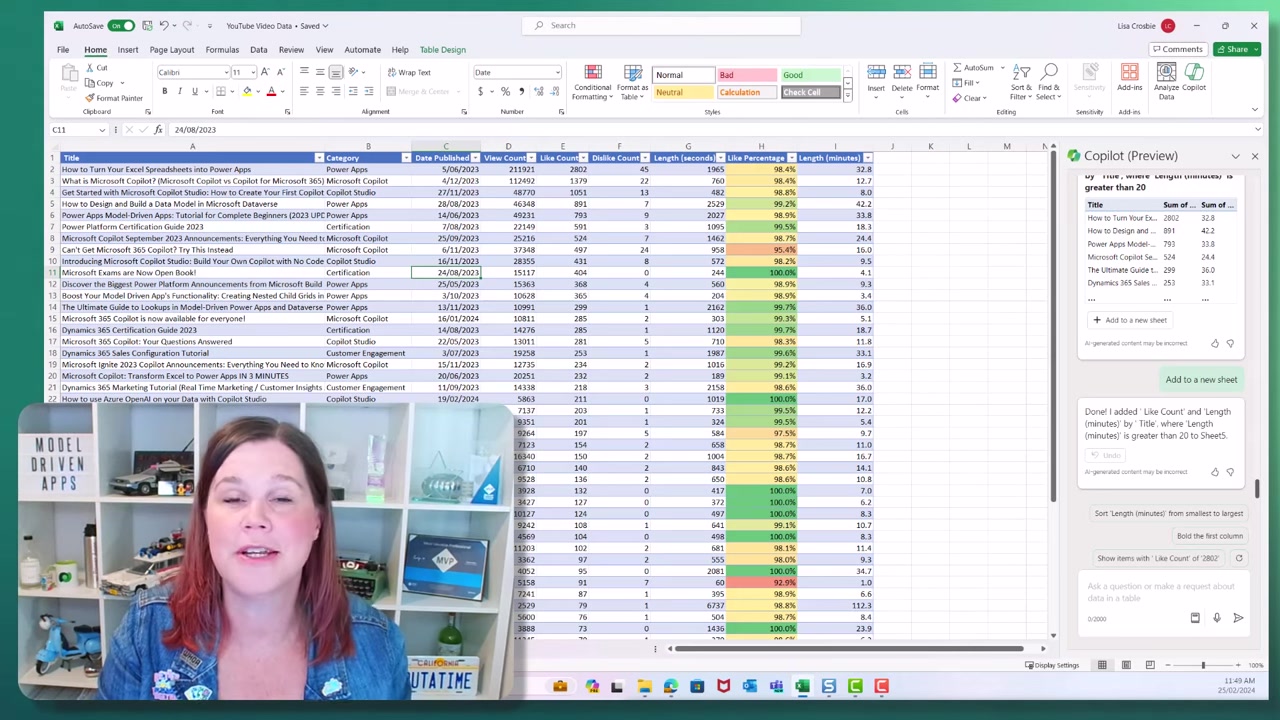The height and width of the screenshot is (720, 1280).
Task: Switch to the Table Design tab
Action: (442, 49)
